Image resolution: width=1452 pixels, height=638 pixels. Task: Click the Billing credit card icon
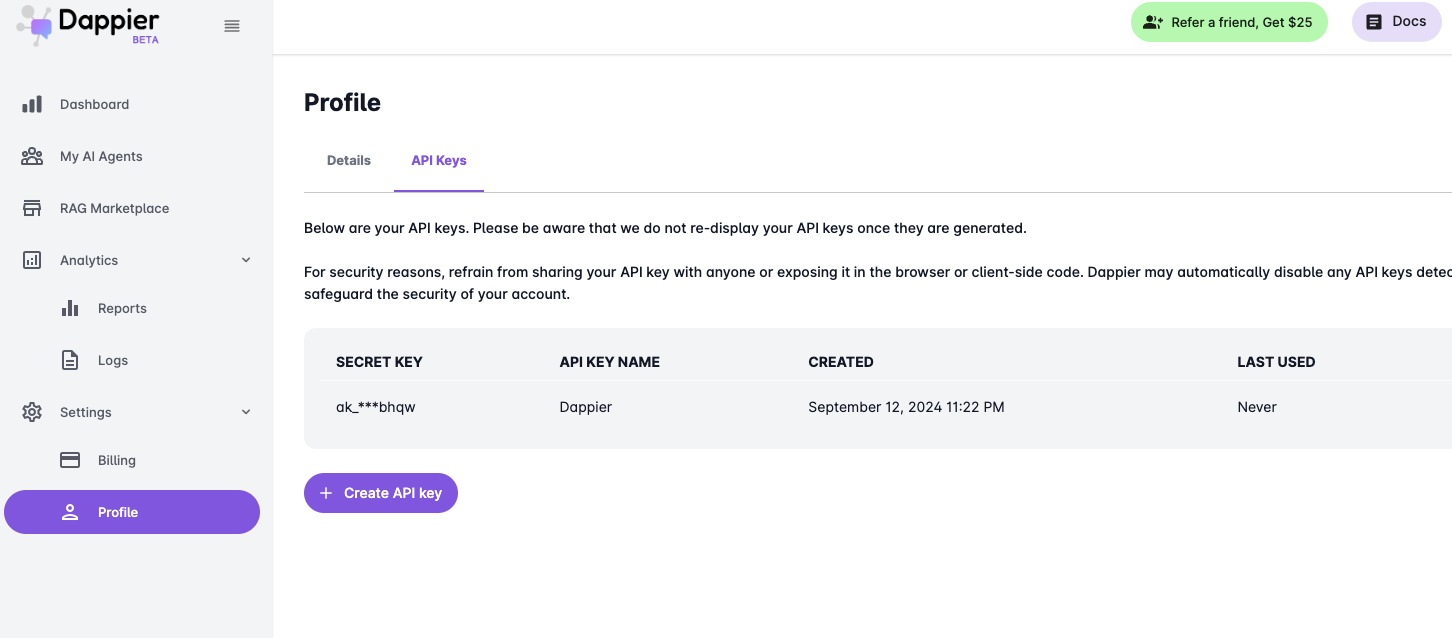coord(70,460)
